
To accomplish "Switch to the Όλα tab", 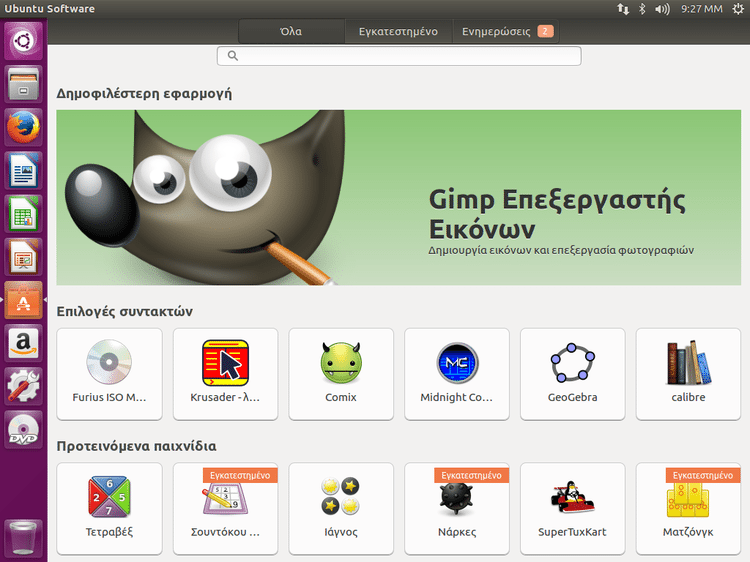I will (x=291, y=32).
